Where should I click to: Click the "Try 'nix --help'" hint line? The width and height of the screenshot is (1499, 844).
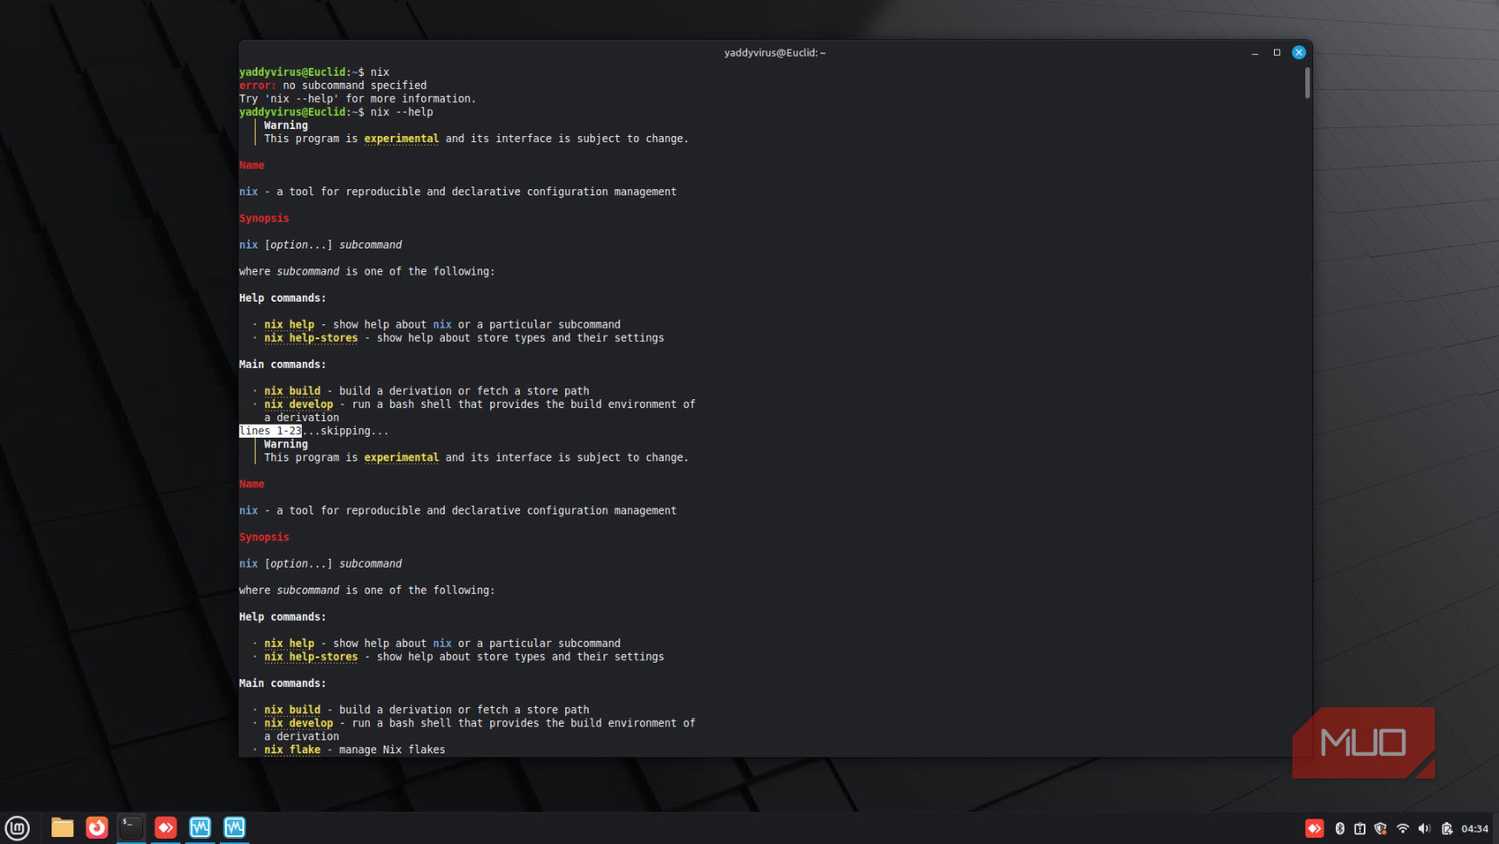pos(358,98)
